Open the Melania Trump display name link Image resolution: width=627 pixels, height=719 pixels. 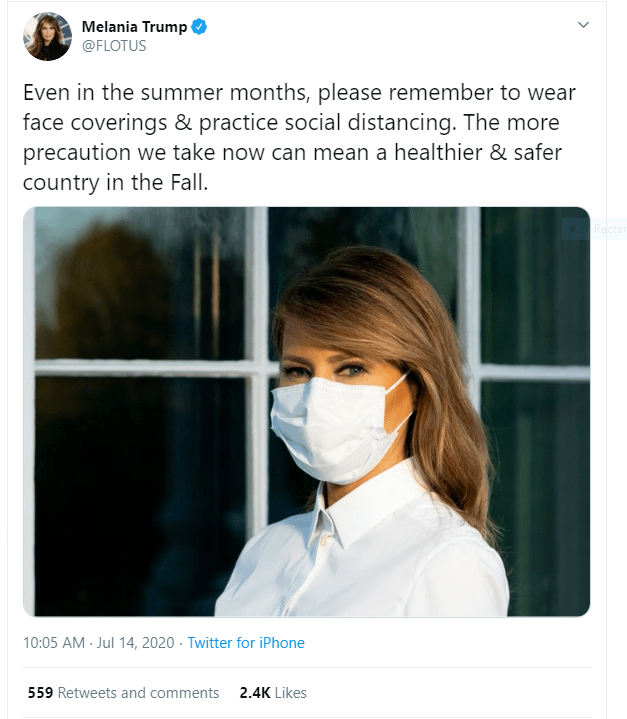coord(134,27)
